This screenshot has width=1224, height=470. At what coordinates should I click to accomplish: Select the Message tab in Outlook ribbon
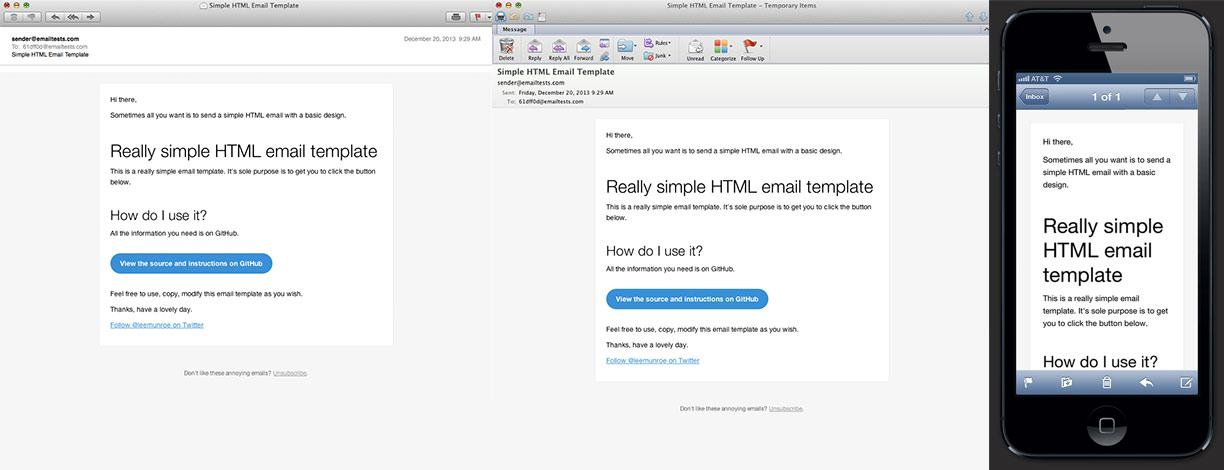pos(514,29)
